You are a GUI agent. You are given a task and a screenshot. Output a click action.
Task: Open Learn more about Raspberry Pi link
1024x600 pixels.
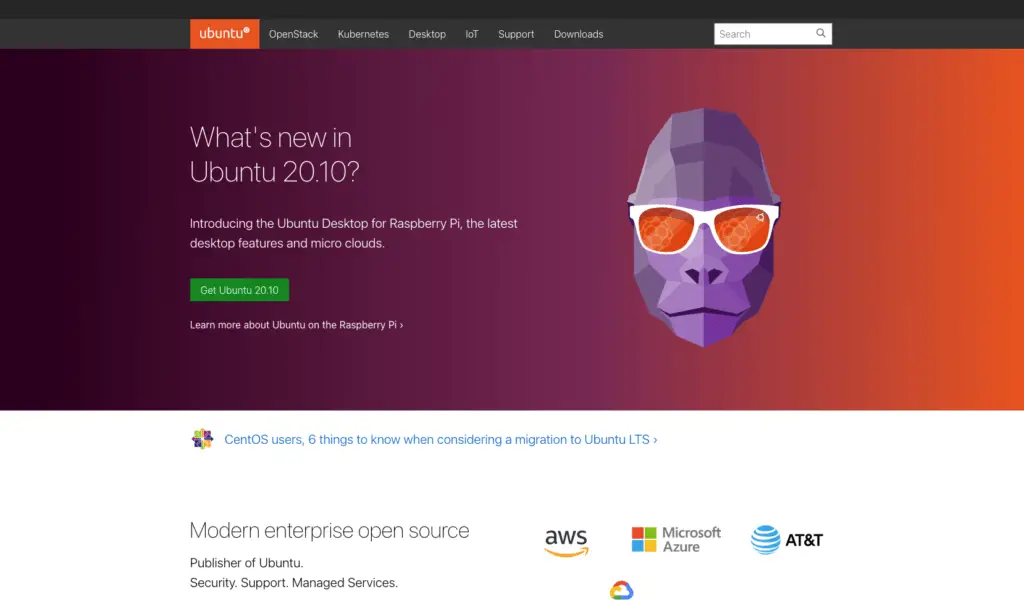tap(296, 324)
